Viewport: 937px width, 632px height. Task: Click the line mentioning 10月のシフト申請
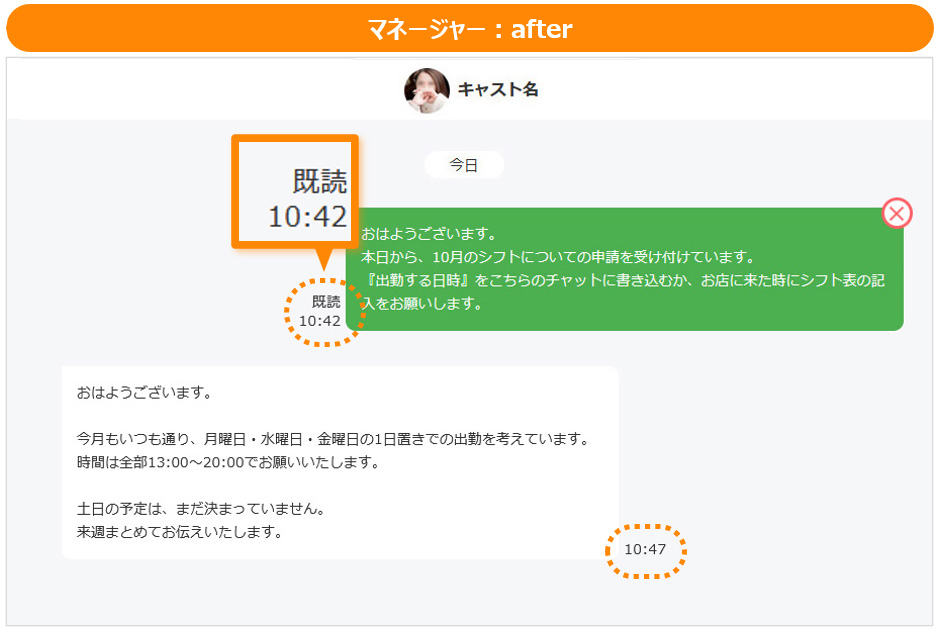coord(558,257)
